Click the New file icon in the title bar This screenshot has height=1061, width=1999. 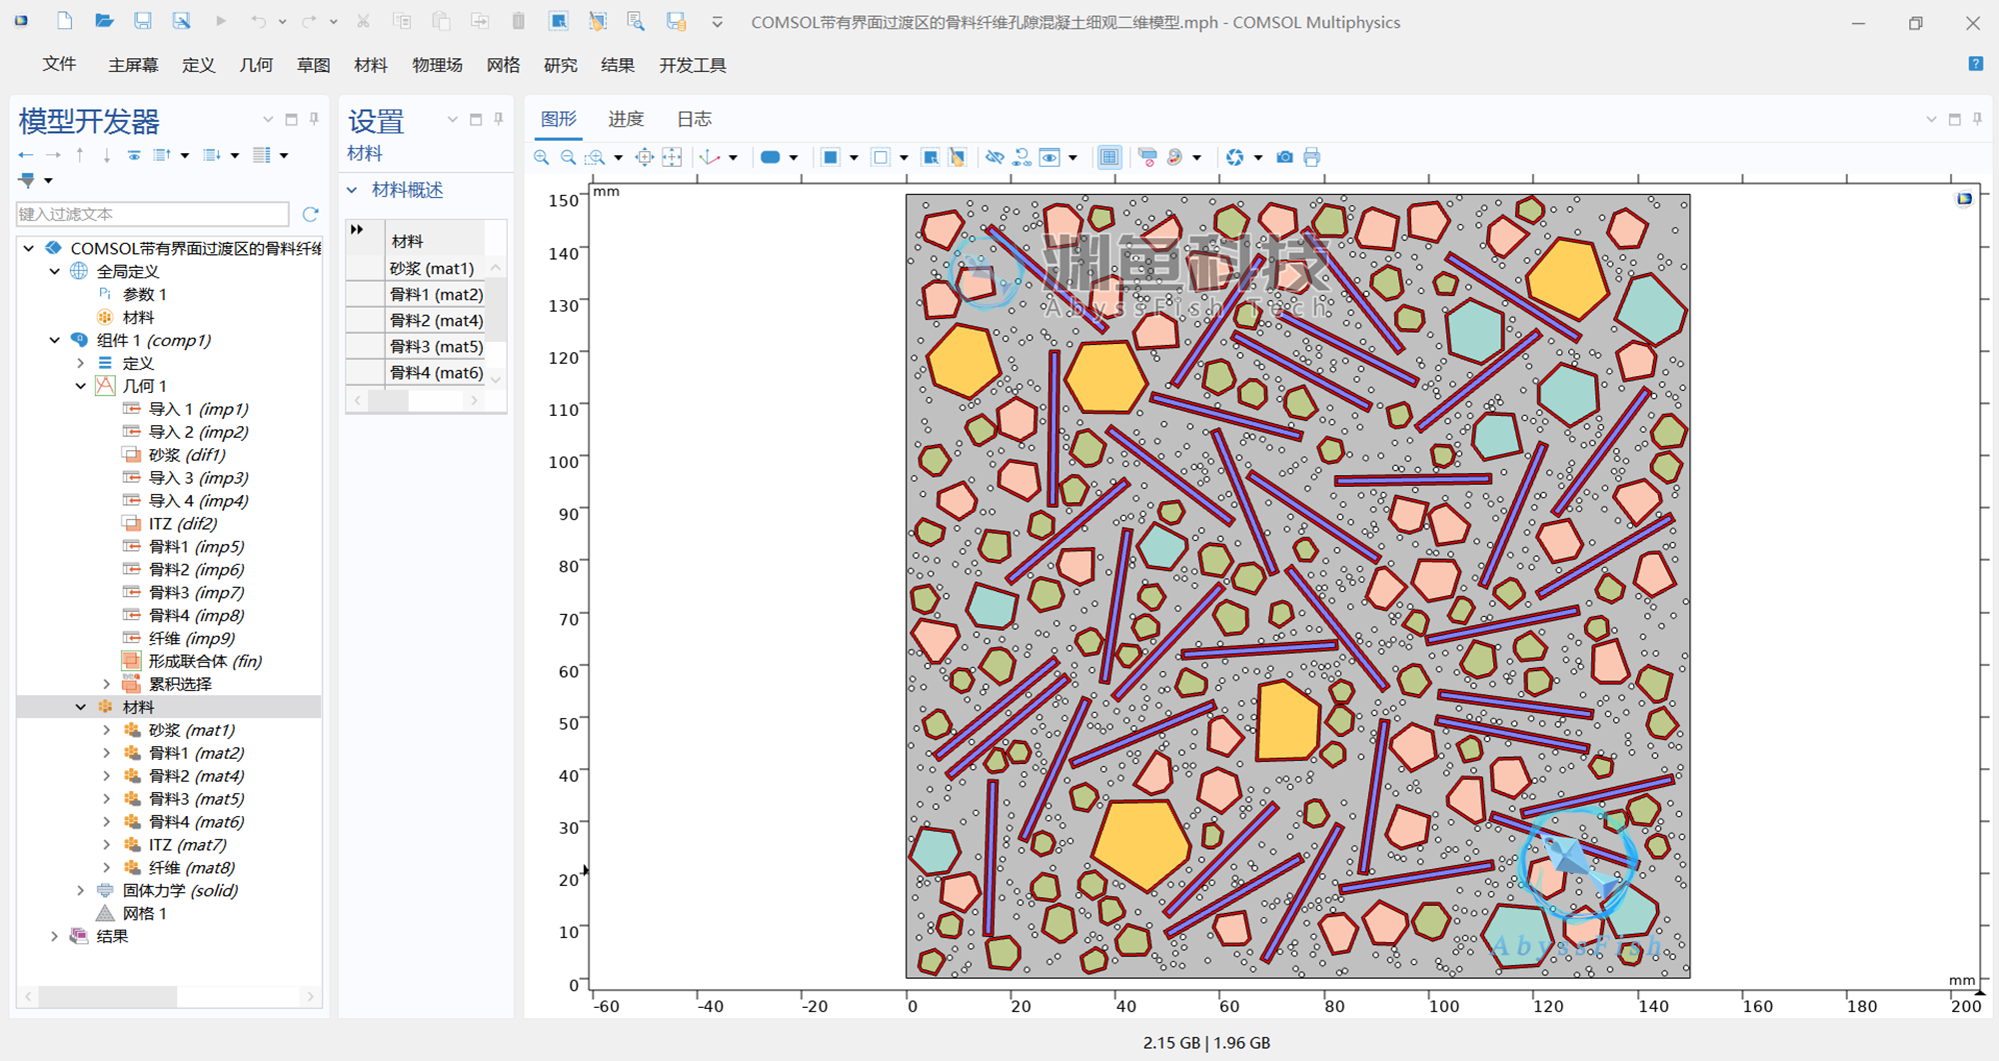click(x=64, y=21)
